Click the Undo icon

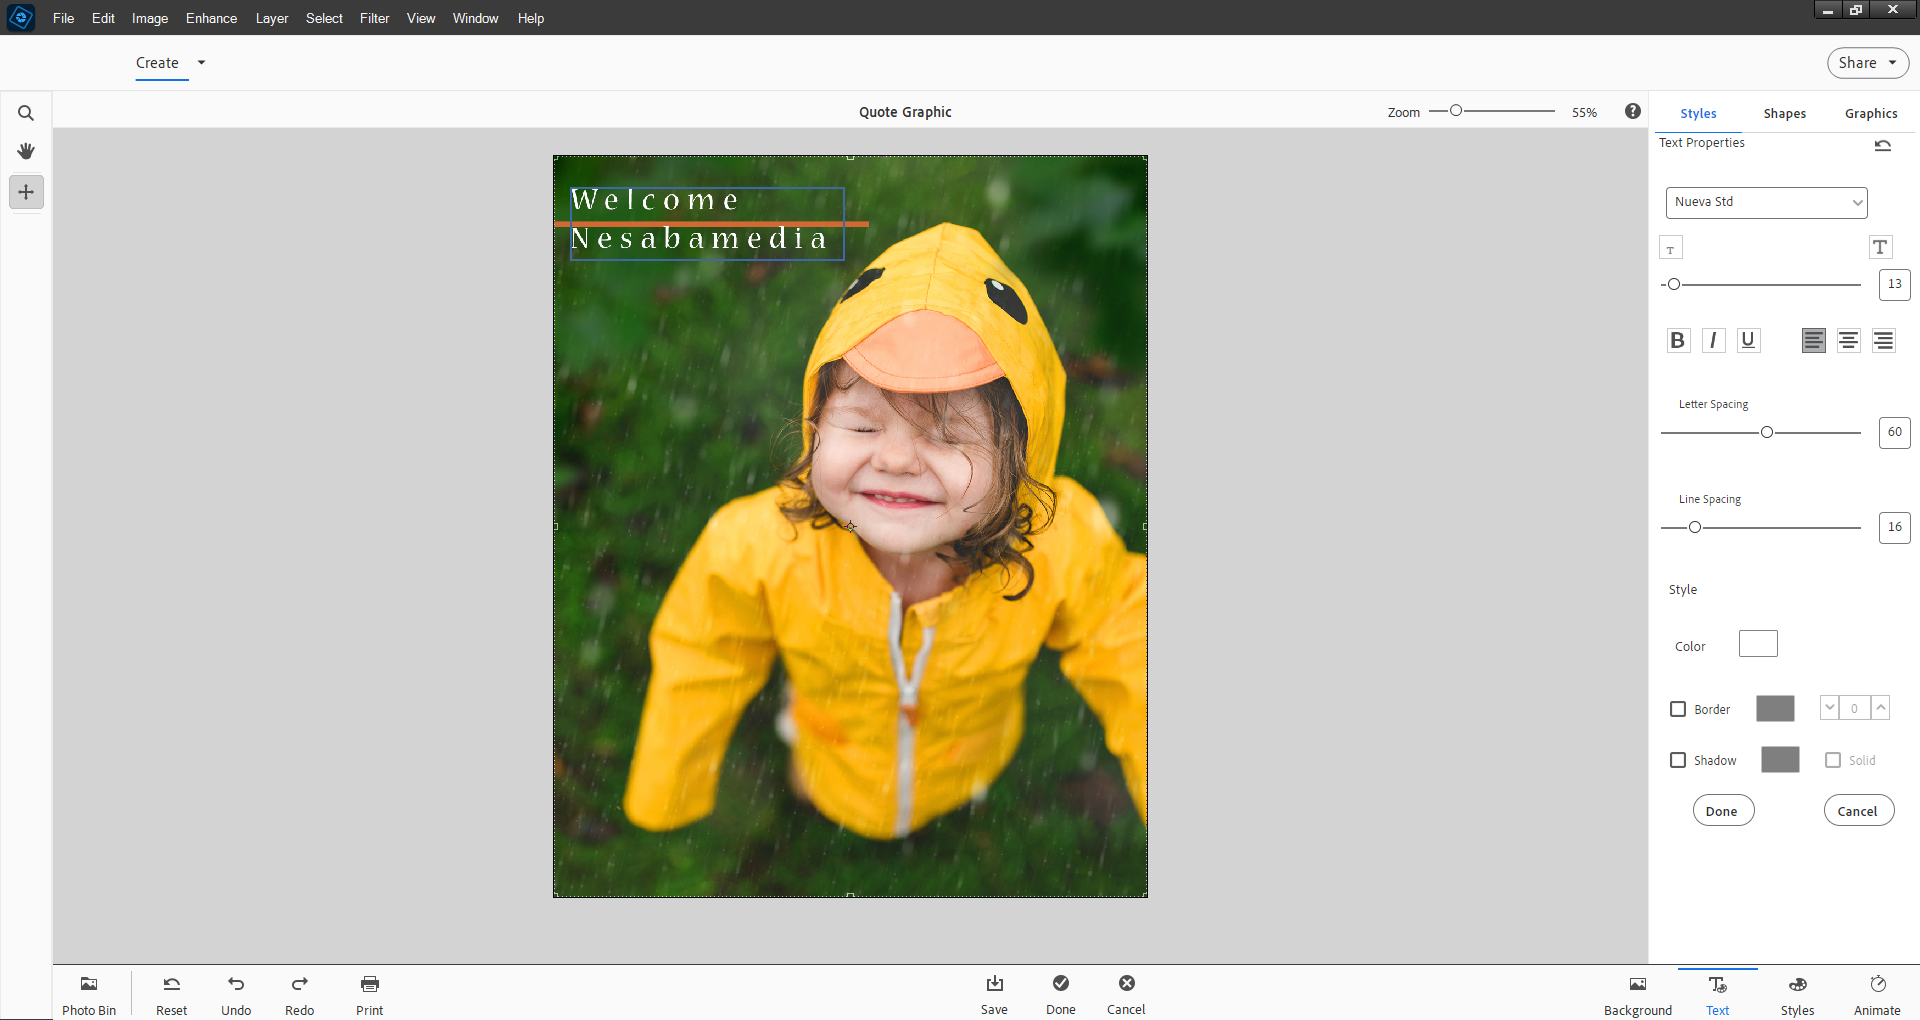236,984
